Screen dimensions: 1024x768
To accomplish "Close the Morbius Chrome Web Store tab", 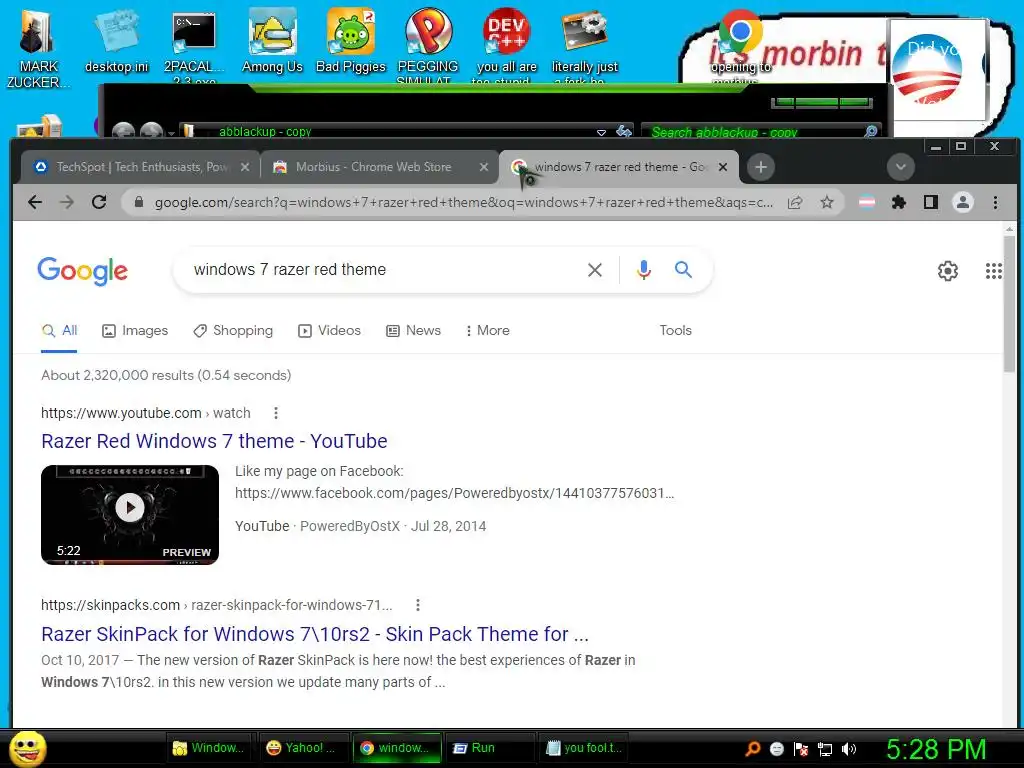I will coord(484,167).
